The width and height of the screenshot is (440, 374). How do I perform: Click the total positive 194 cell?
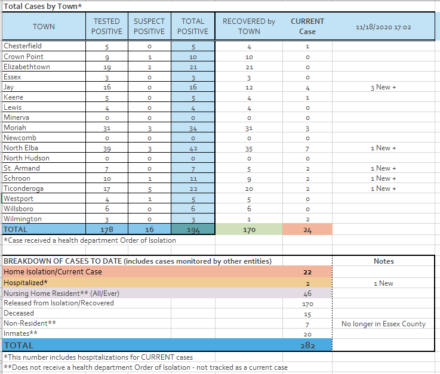point(193,229)
